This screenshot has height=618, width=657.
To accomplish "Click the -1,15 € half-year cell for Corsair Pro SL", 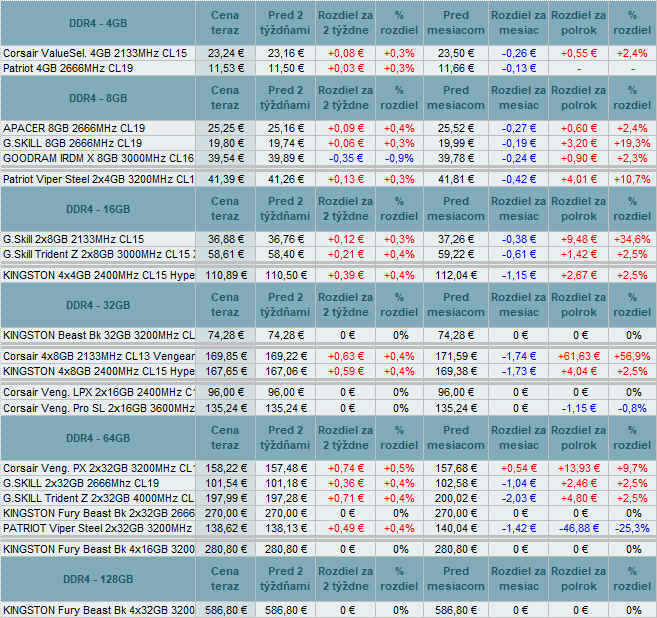I will [x=579, y=408].
